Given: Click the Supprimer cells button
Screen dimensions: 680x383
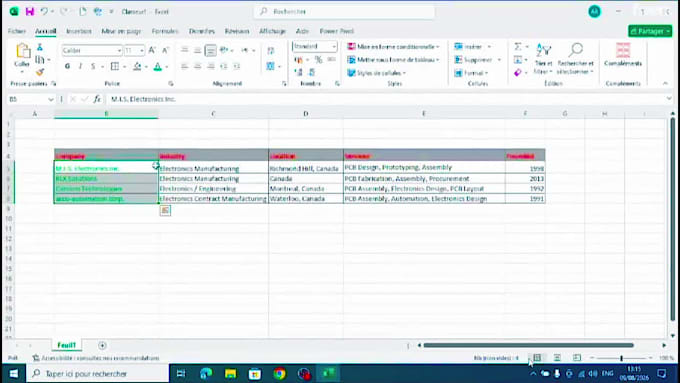Looking at the screenshot, I should [x=477, y=59].
